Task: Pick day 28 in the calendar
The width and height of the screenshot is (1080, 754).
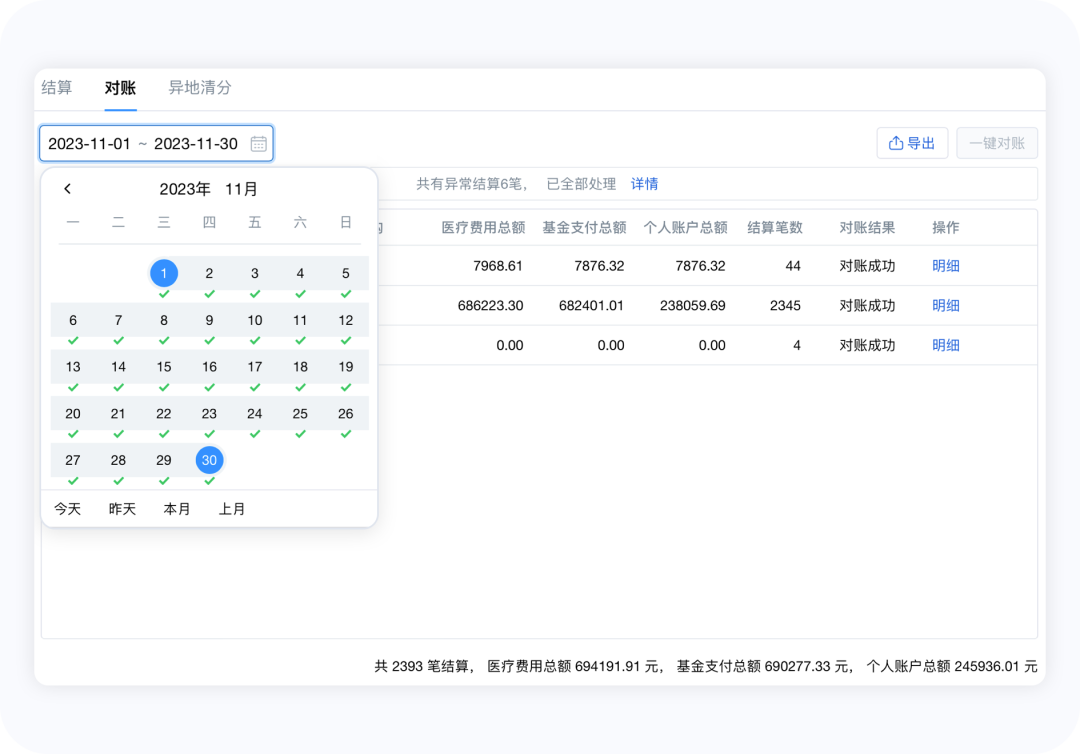Action: (118, 460)
